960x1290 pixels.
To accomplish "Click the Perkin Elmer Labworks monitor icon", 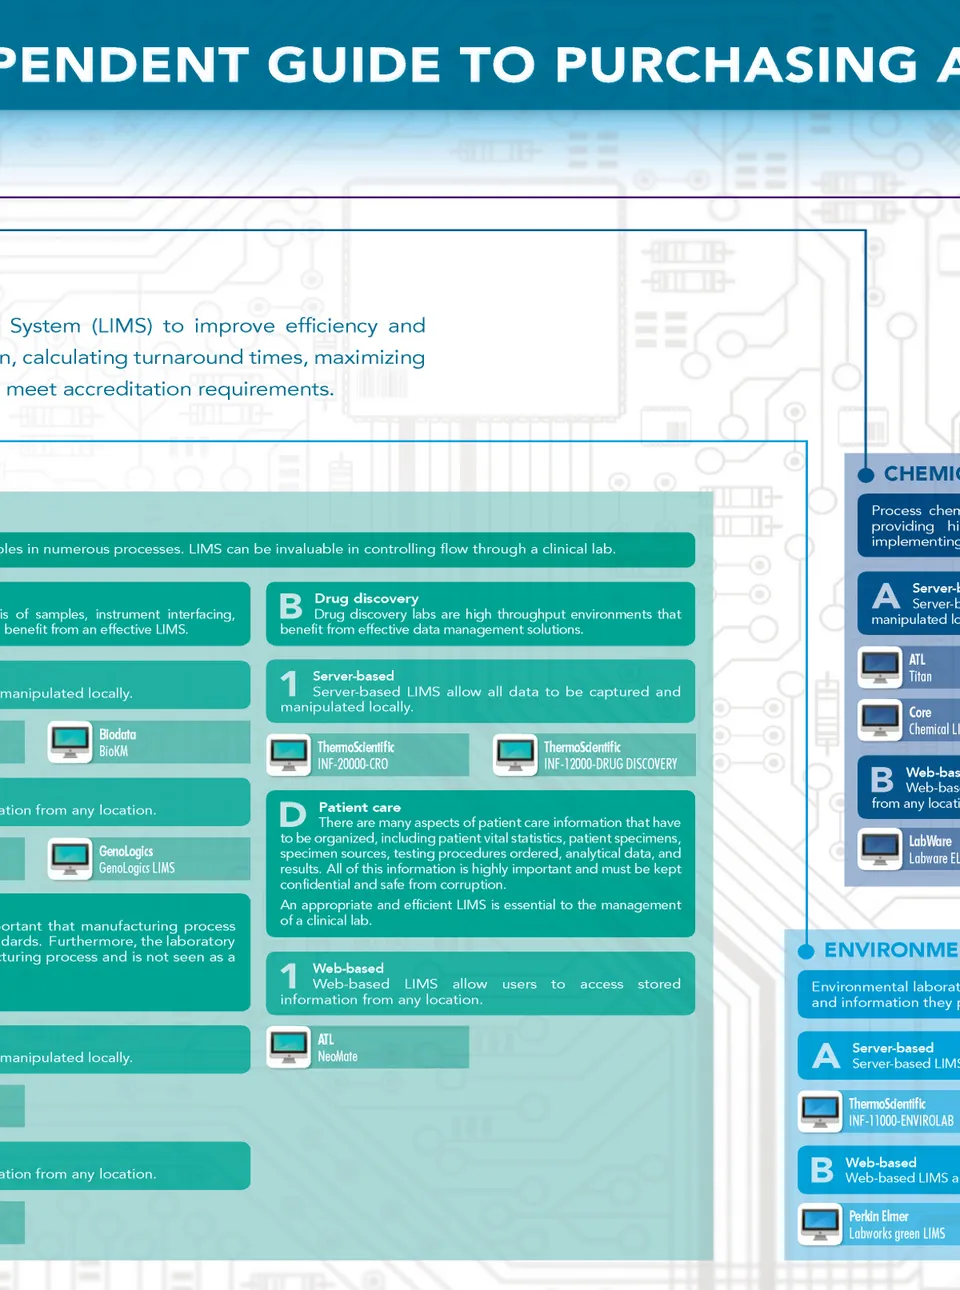I will 820,1224.
